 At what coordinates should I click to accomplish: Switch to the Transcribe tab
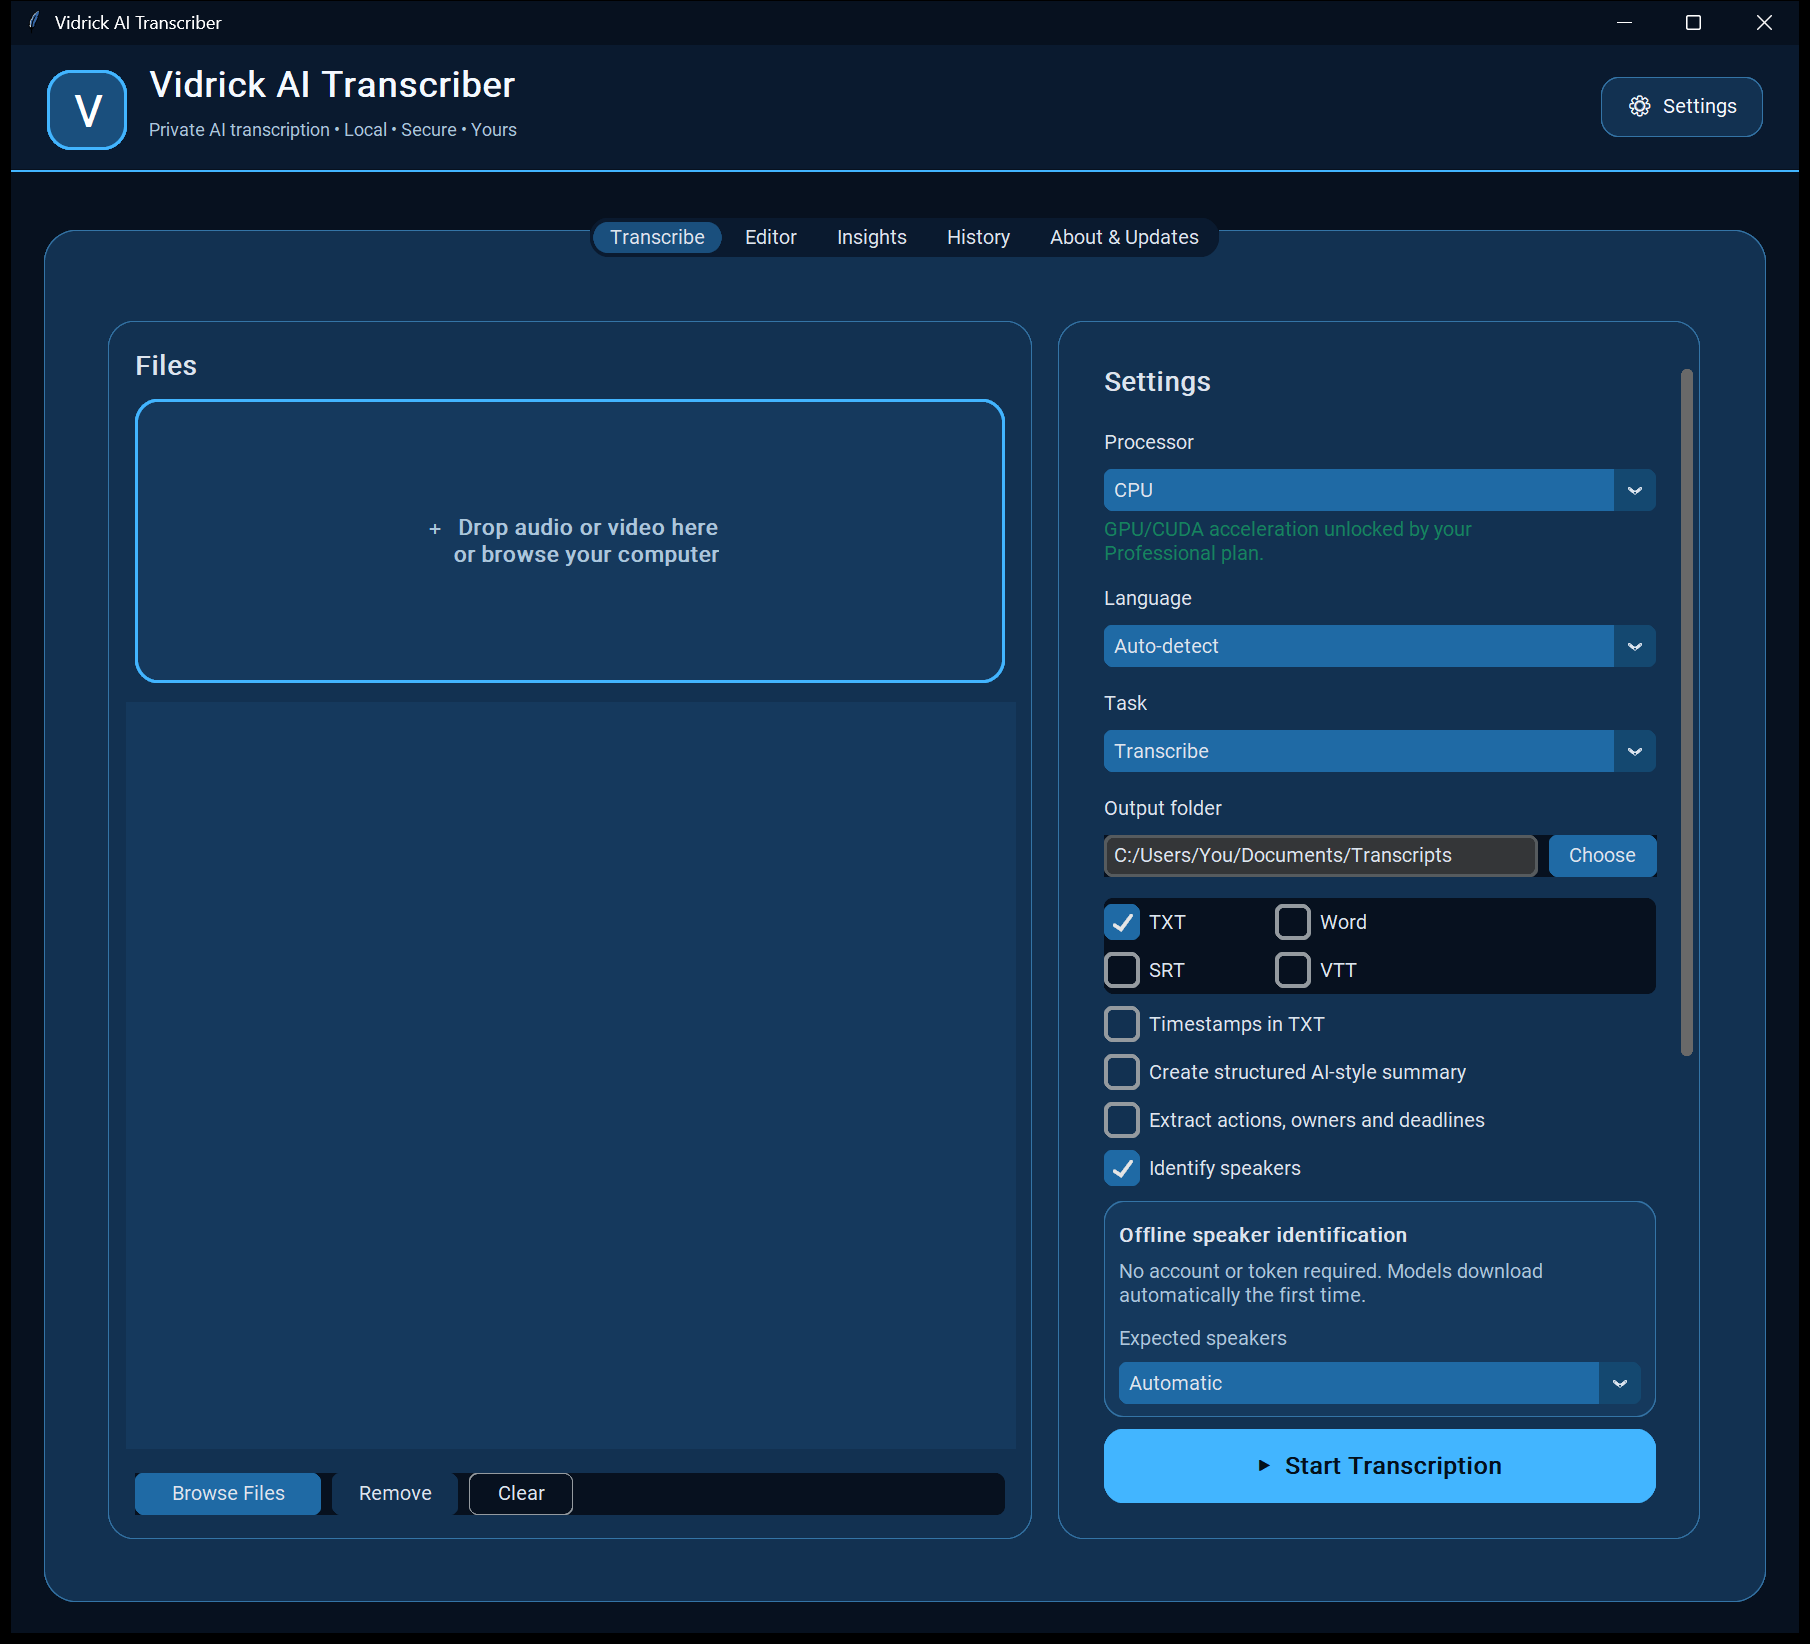(657, 237)
